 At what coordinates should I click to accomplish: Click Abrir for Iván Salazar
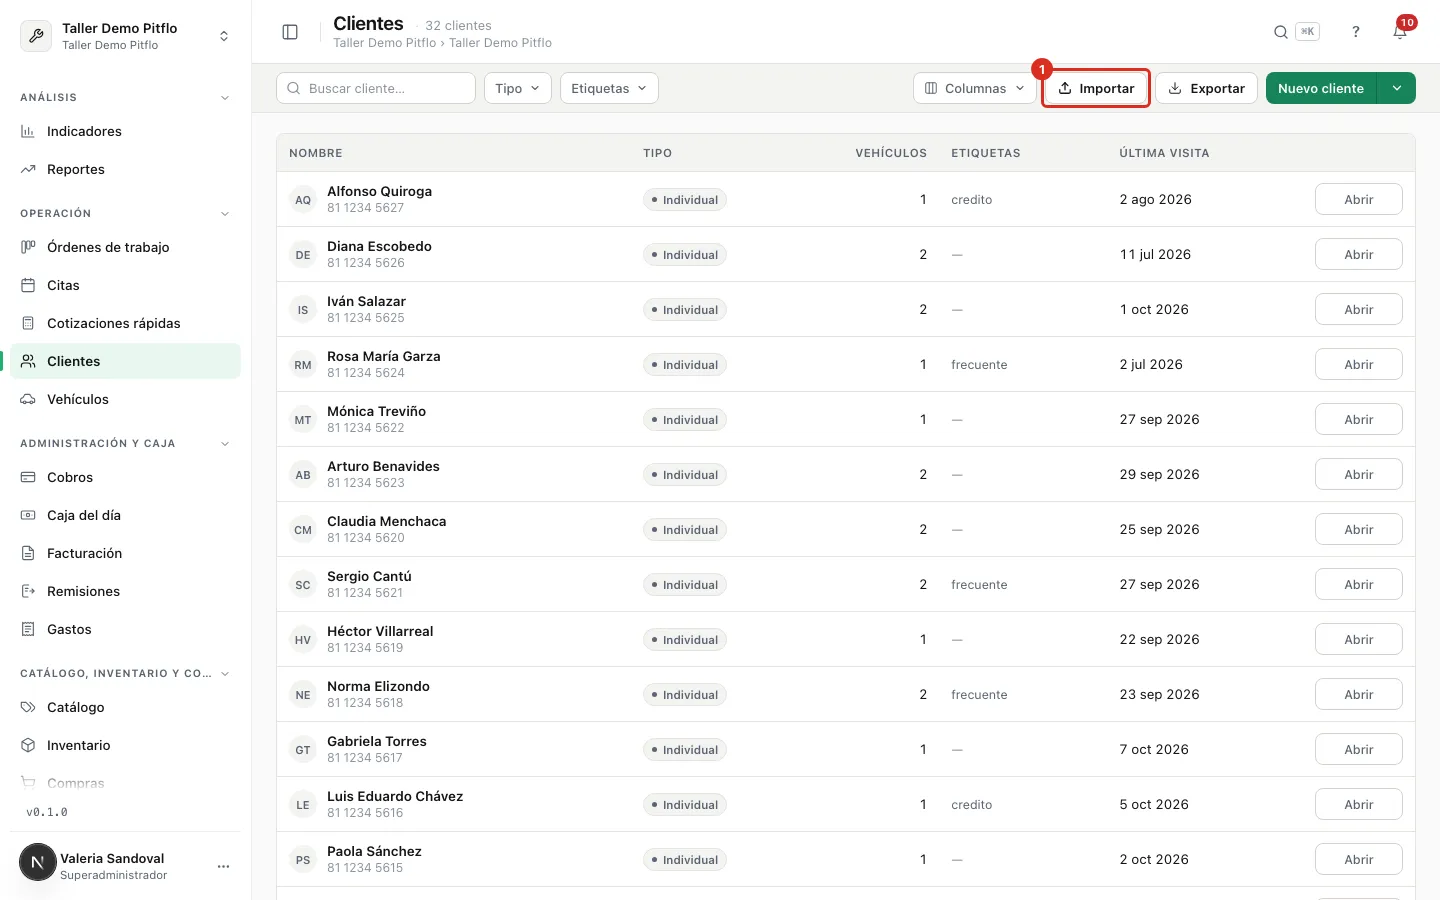pyautogui.click(x=1358, y=309)
